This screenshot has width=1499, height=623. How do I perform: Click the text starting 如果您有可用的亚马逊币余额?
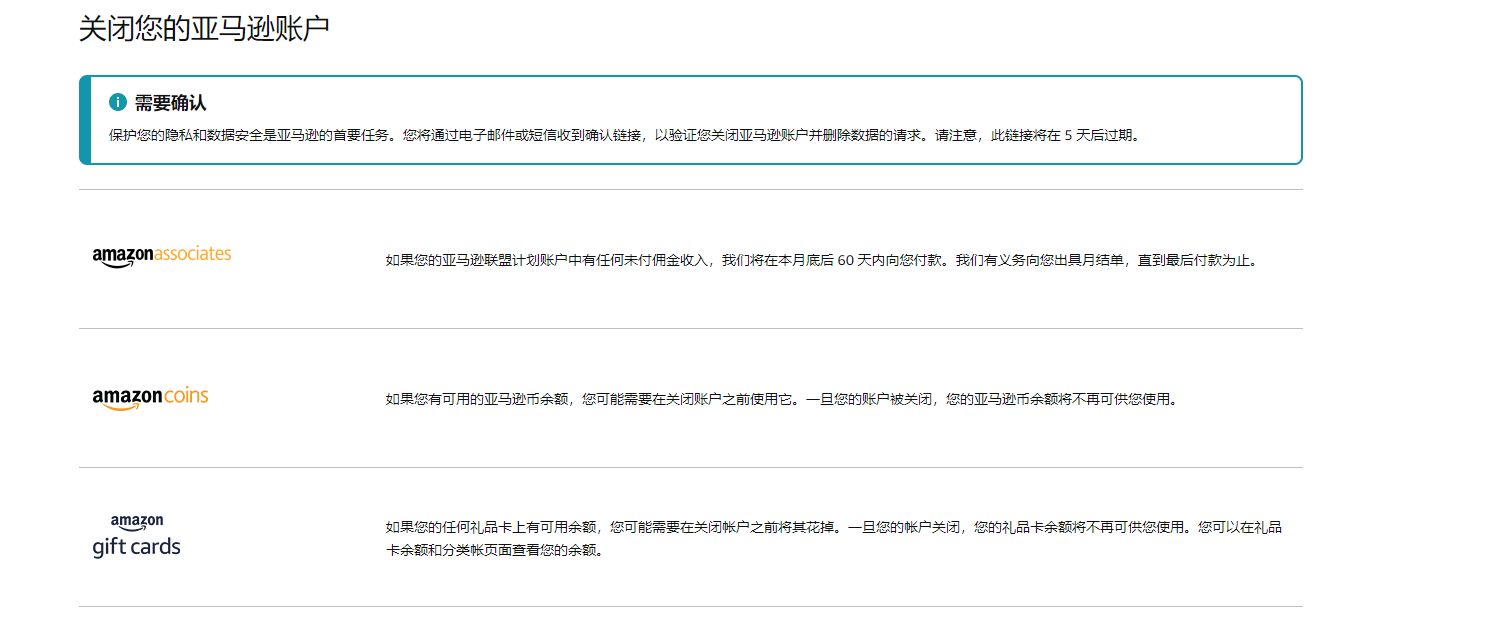(x=781, y=399)
